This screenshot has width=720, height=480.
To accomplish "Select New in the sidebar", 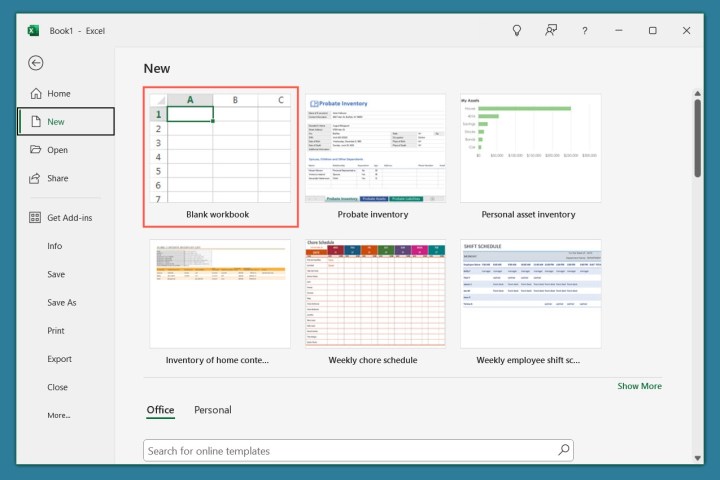I will tap(66, 122).
